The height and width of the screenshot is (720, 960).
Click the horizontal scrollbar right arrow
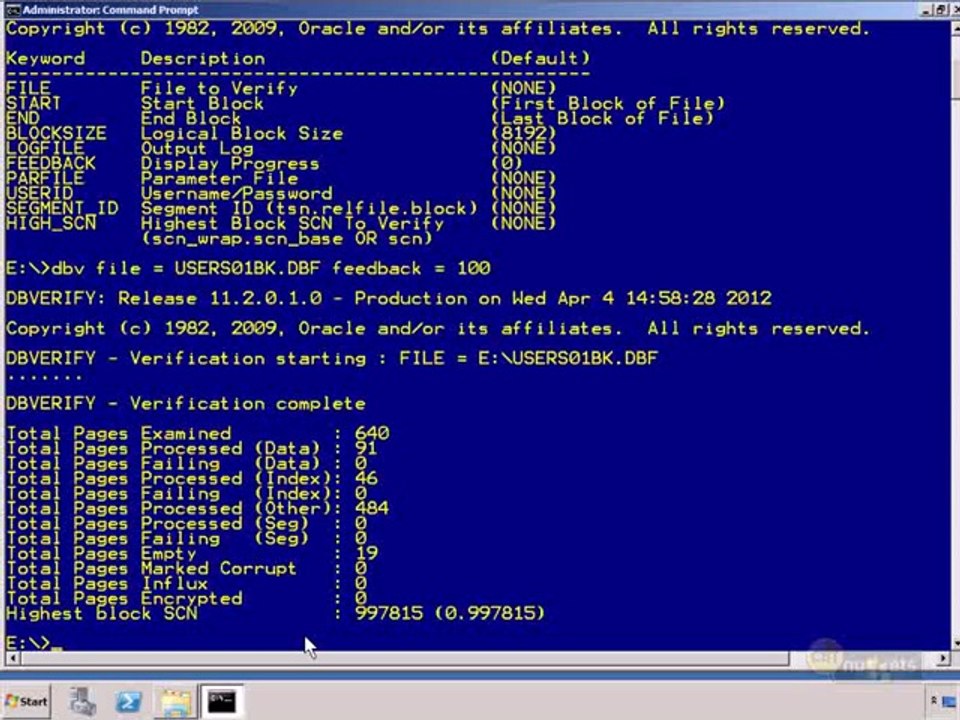pyautogui.click(x=943, y=658)
